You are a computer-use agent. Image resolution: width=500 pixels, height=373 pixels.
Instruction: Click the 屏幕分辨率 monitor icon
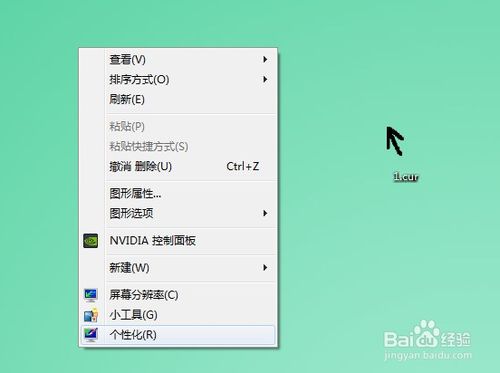pos(90,295)
